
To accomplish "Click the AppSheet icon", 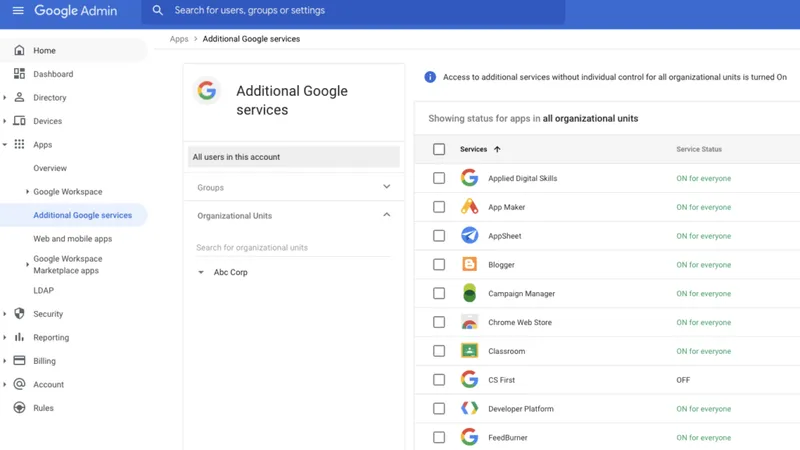I will pyautogui.click(x=469, y=235).
